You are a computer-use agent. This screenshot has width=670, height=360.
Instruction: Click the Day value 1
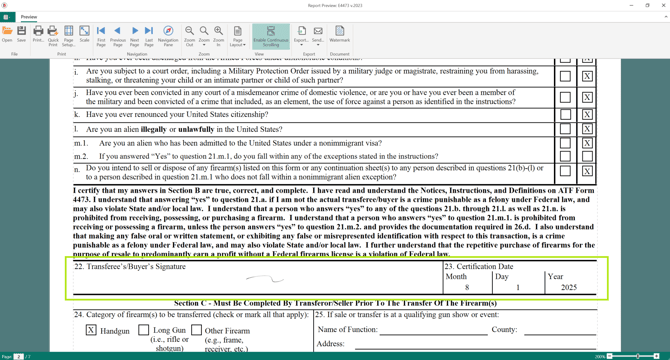click(518, 287)
